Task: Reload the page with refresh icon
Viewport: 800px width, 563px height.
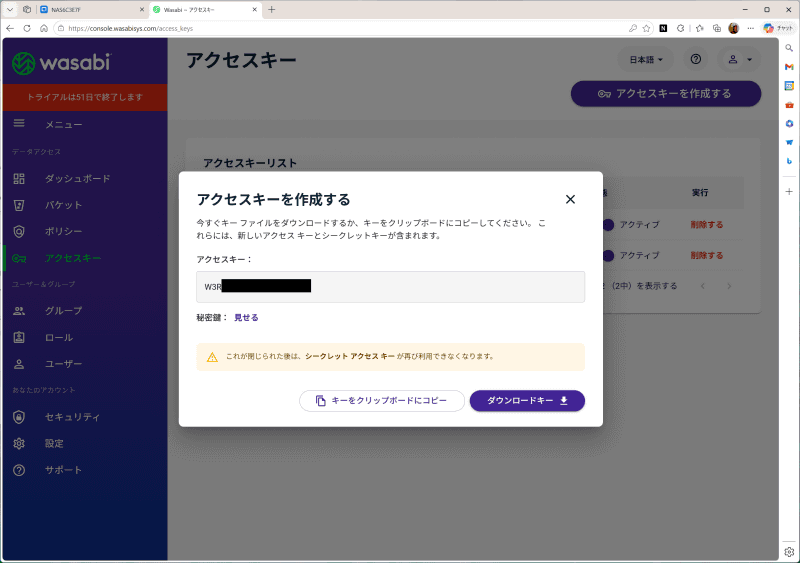Action: 27,29
